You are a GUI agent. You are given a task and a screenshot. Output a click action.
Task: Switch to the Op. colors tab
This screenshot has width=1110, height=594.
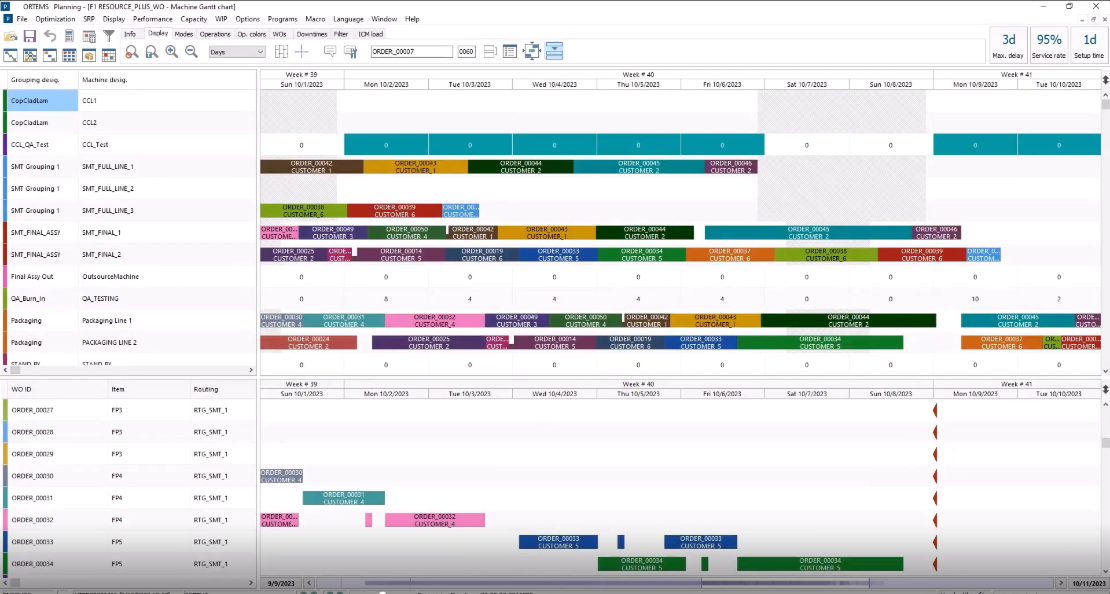click(251, 34)
